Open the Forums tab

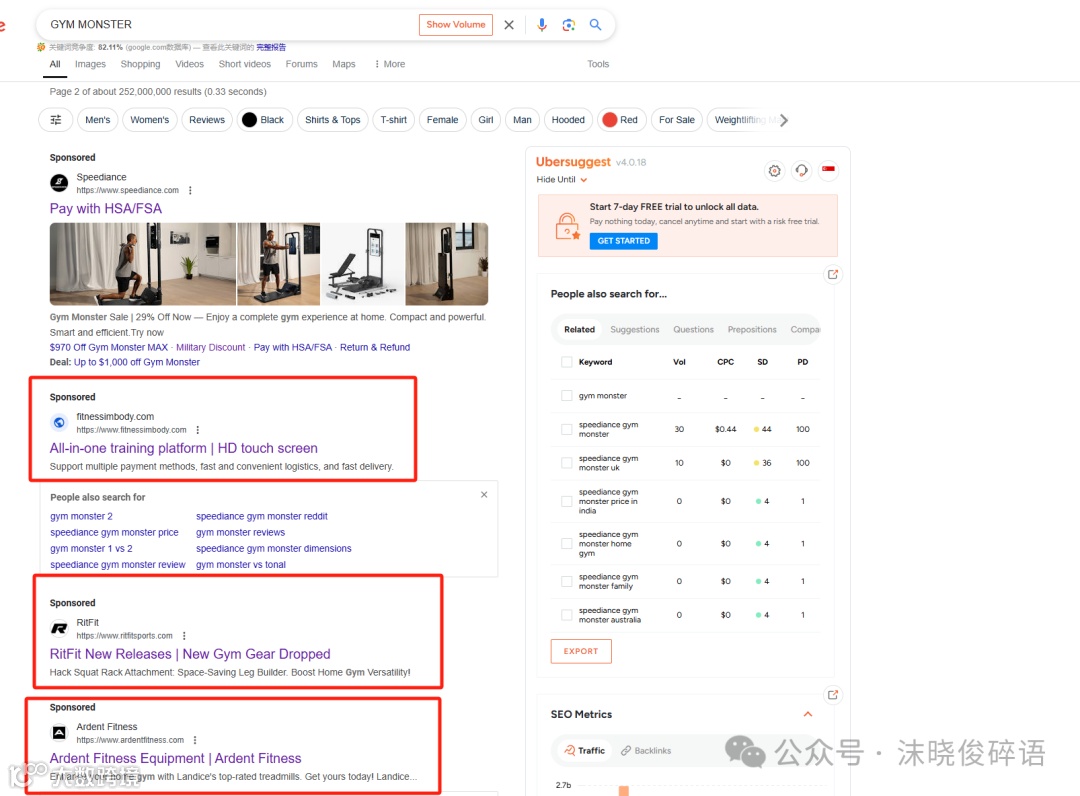coord(302,64)
